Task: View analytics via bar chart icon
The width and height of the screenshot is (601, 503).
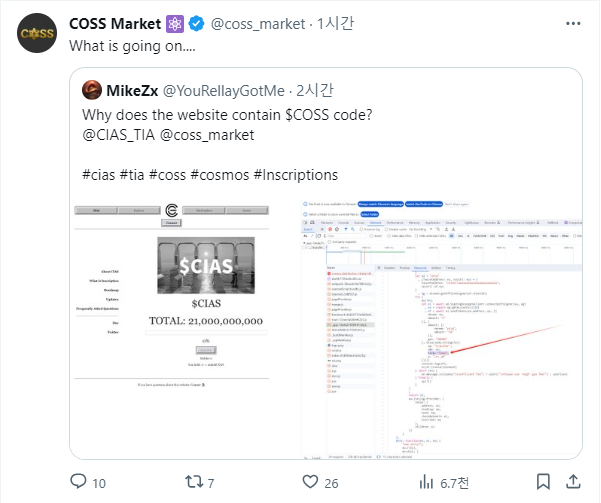Action: click(426, 482)
